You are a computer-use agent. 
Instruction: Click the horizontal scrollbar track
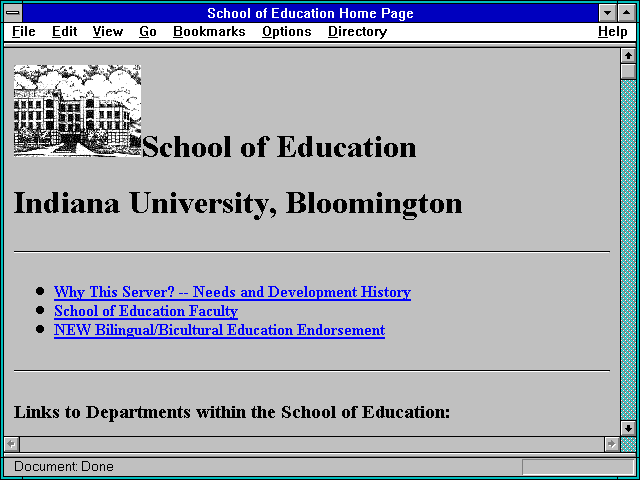pos(312,444)
